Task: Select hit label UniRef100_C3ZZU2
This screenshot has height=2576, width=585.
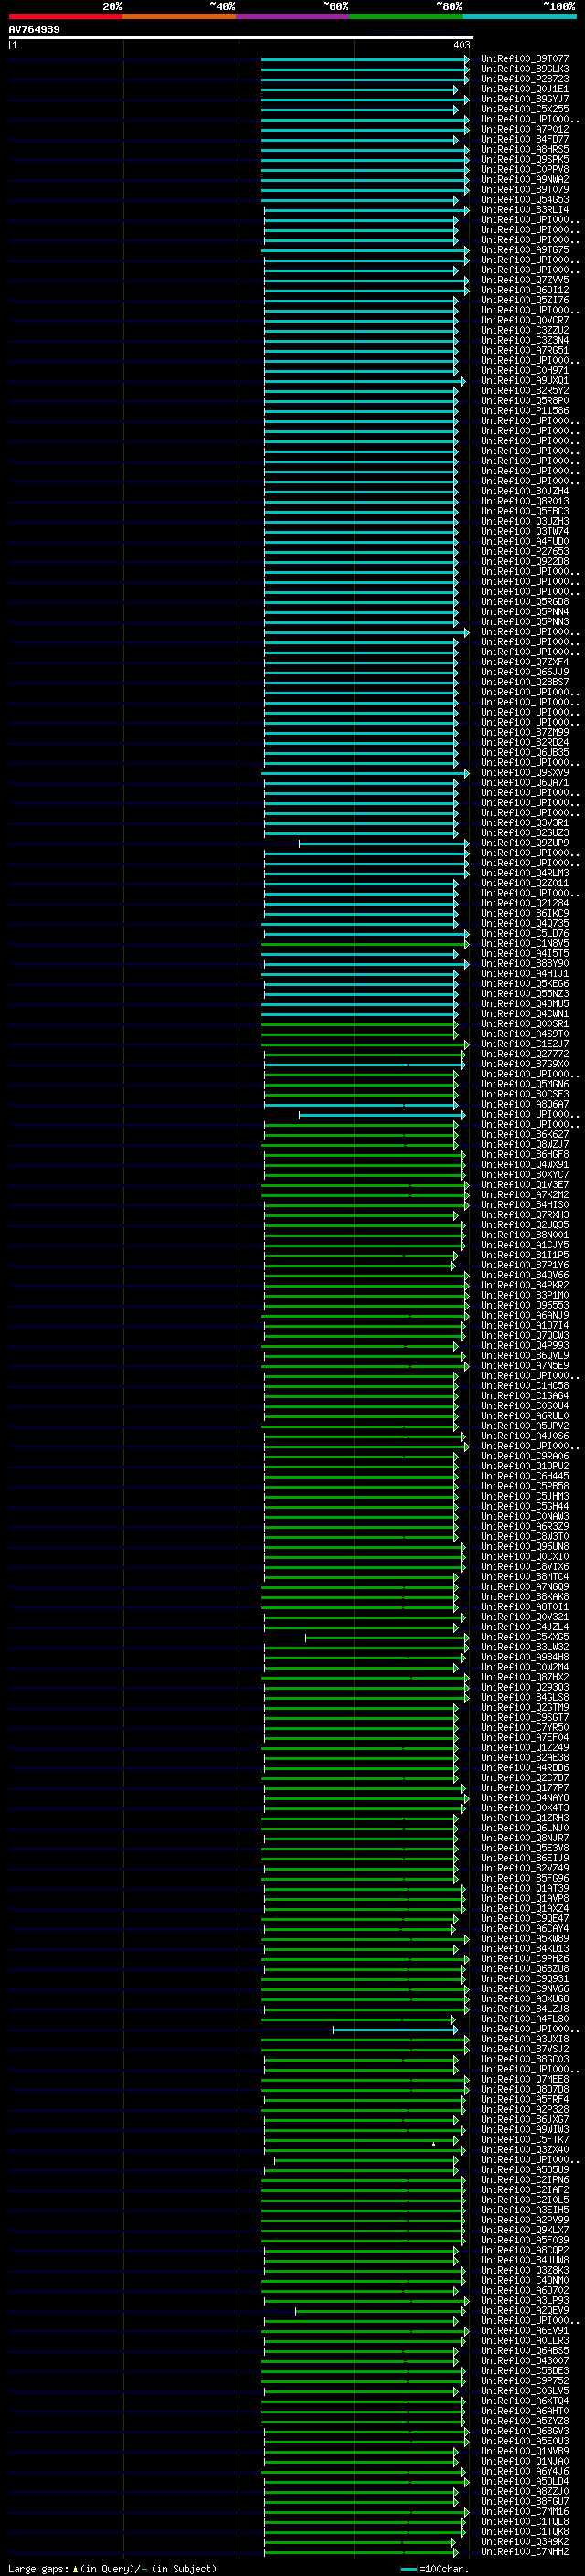Action: [525, 330]
